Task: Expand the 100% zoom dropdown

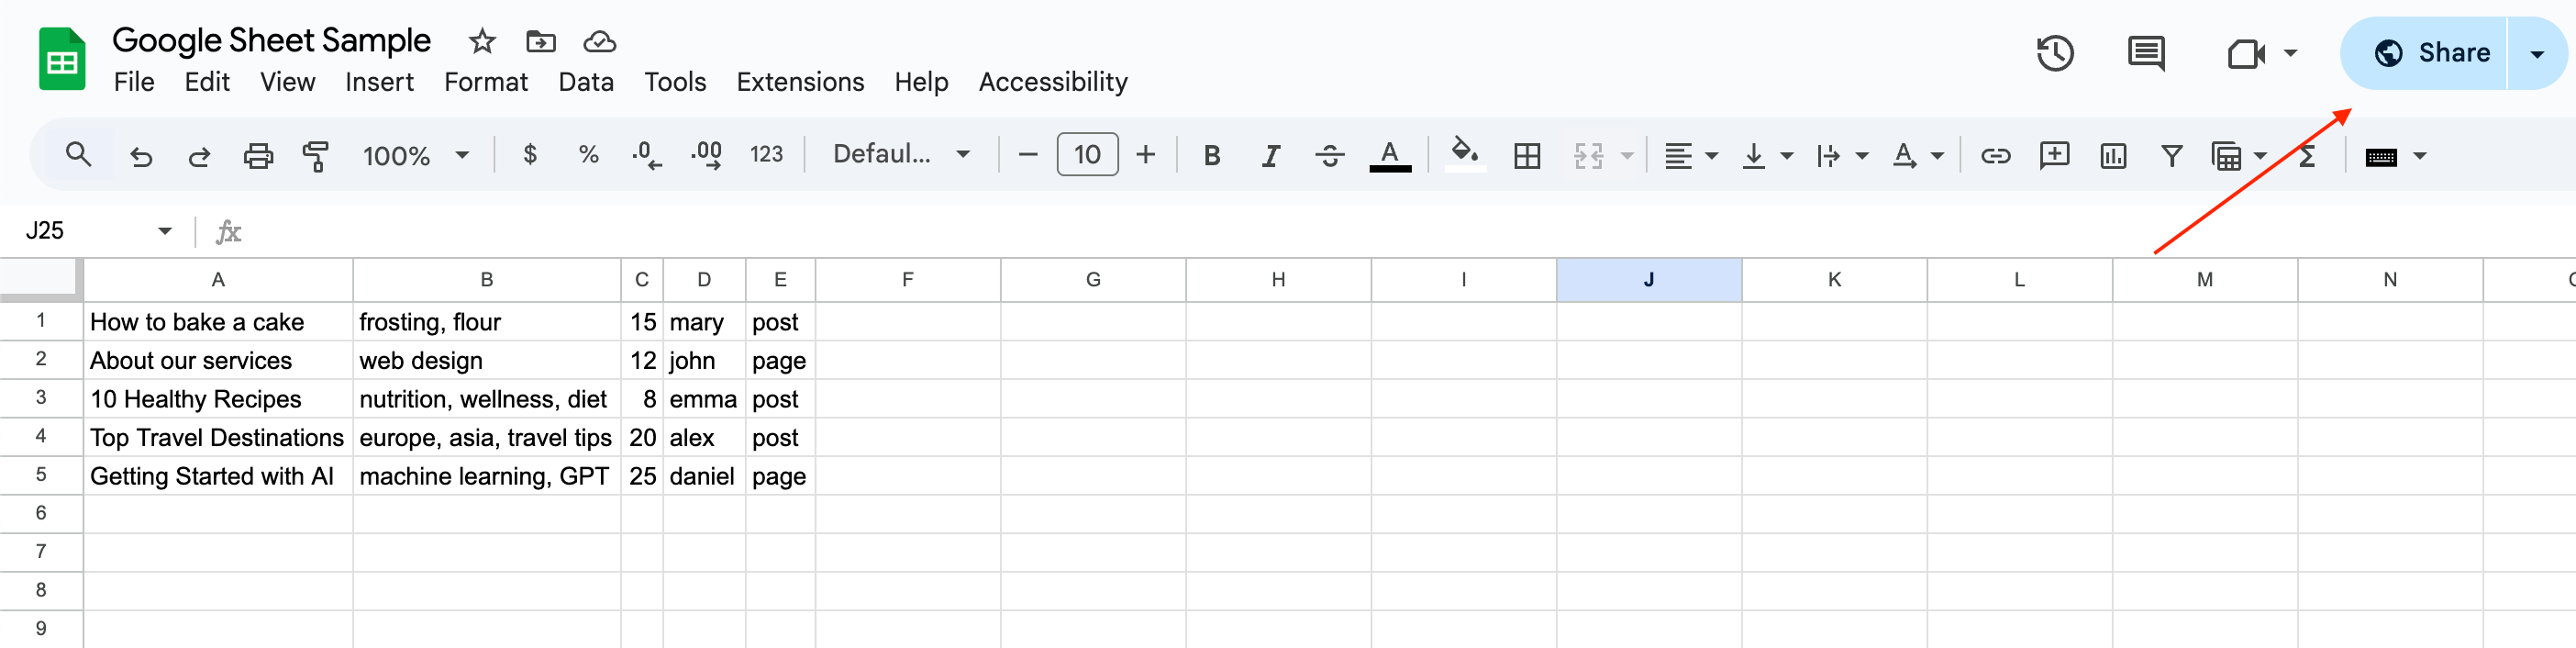Action: click(416, 156)
